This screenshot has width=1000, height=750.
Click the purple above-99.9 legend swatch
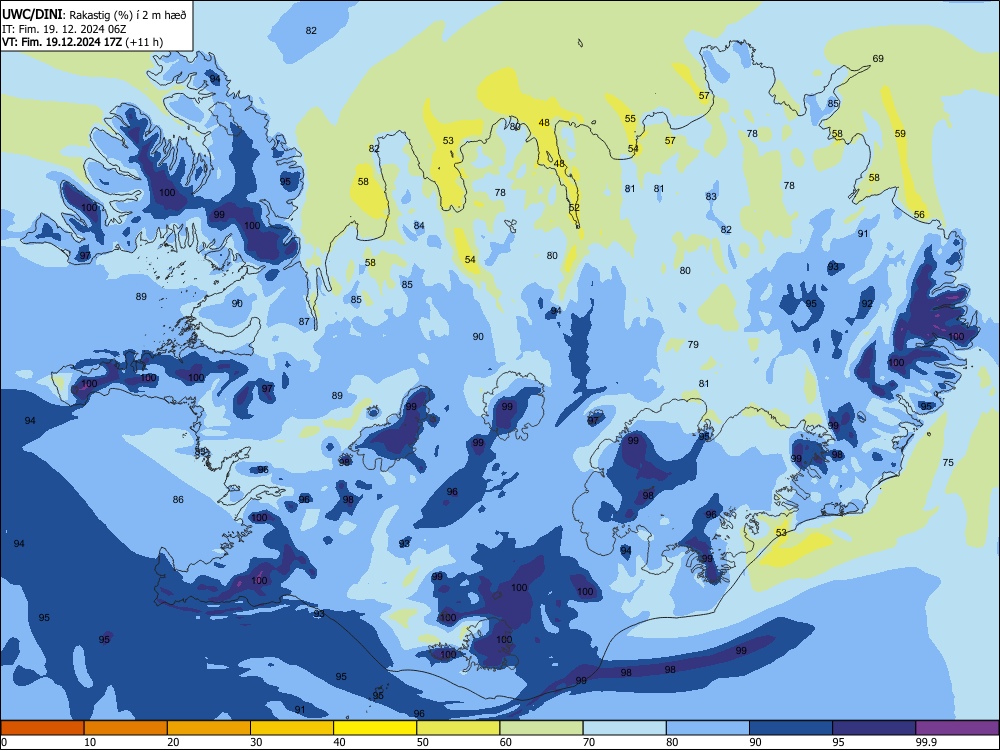(957, 728)
